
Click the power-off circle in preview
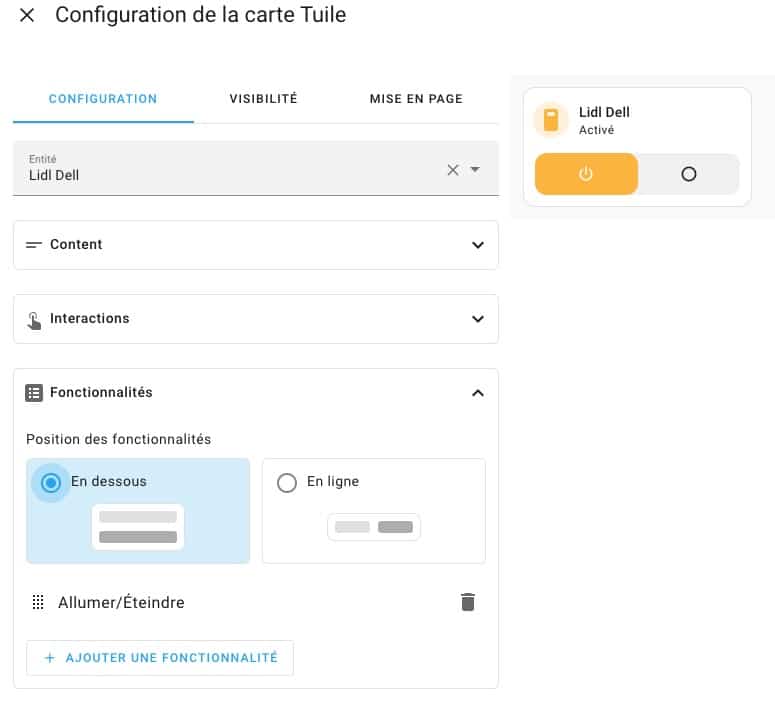(689, 174)
